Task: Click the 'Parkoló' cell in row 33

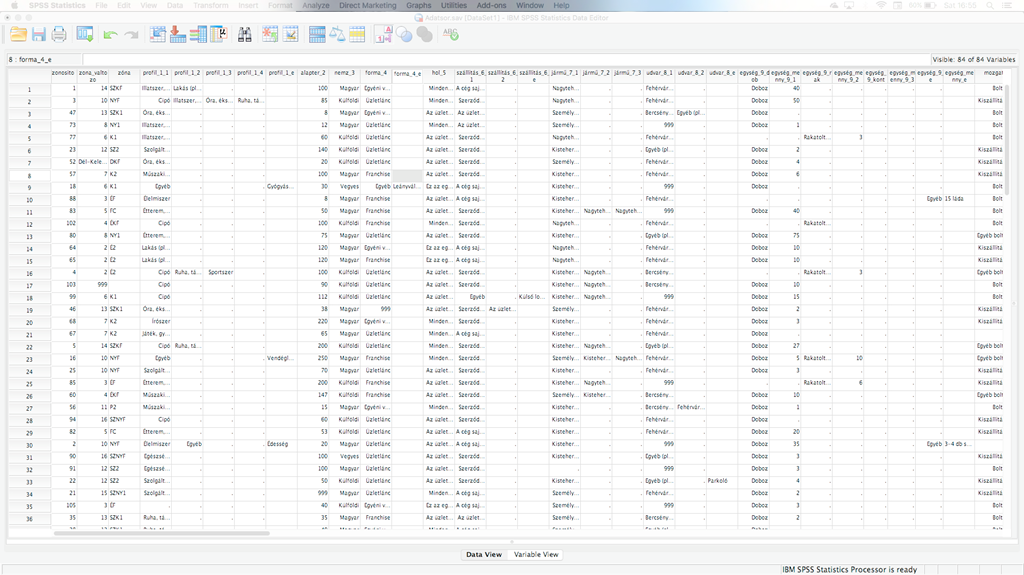Action: tap(722, 481)
